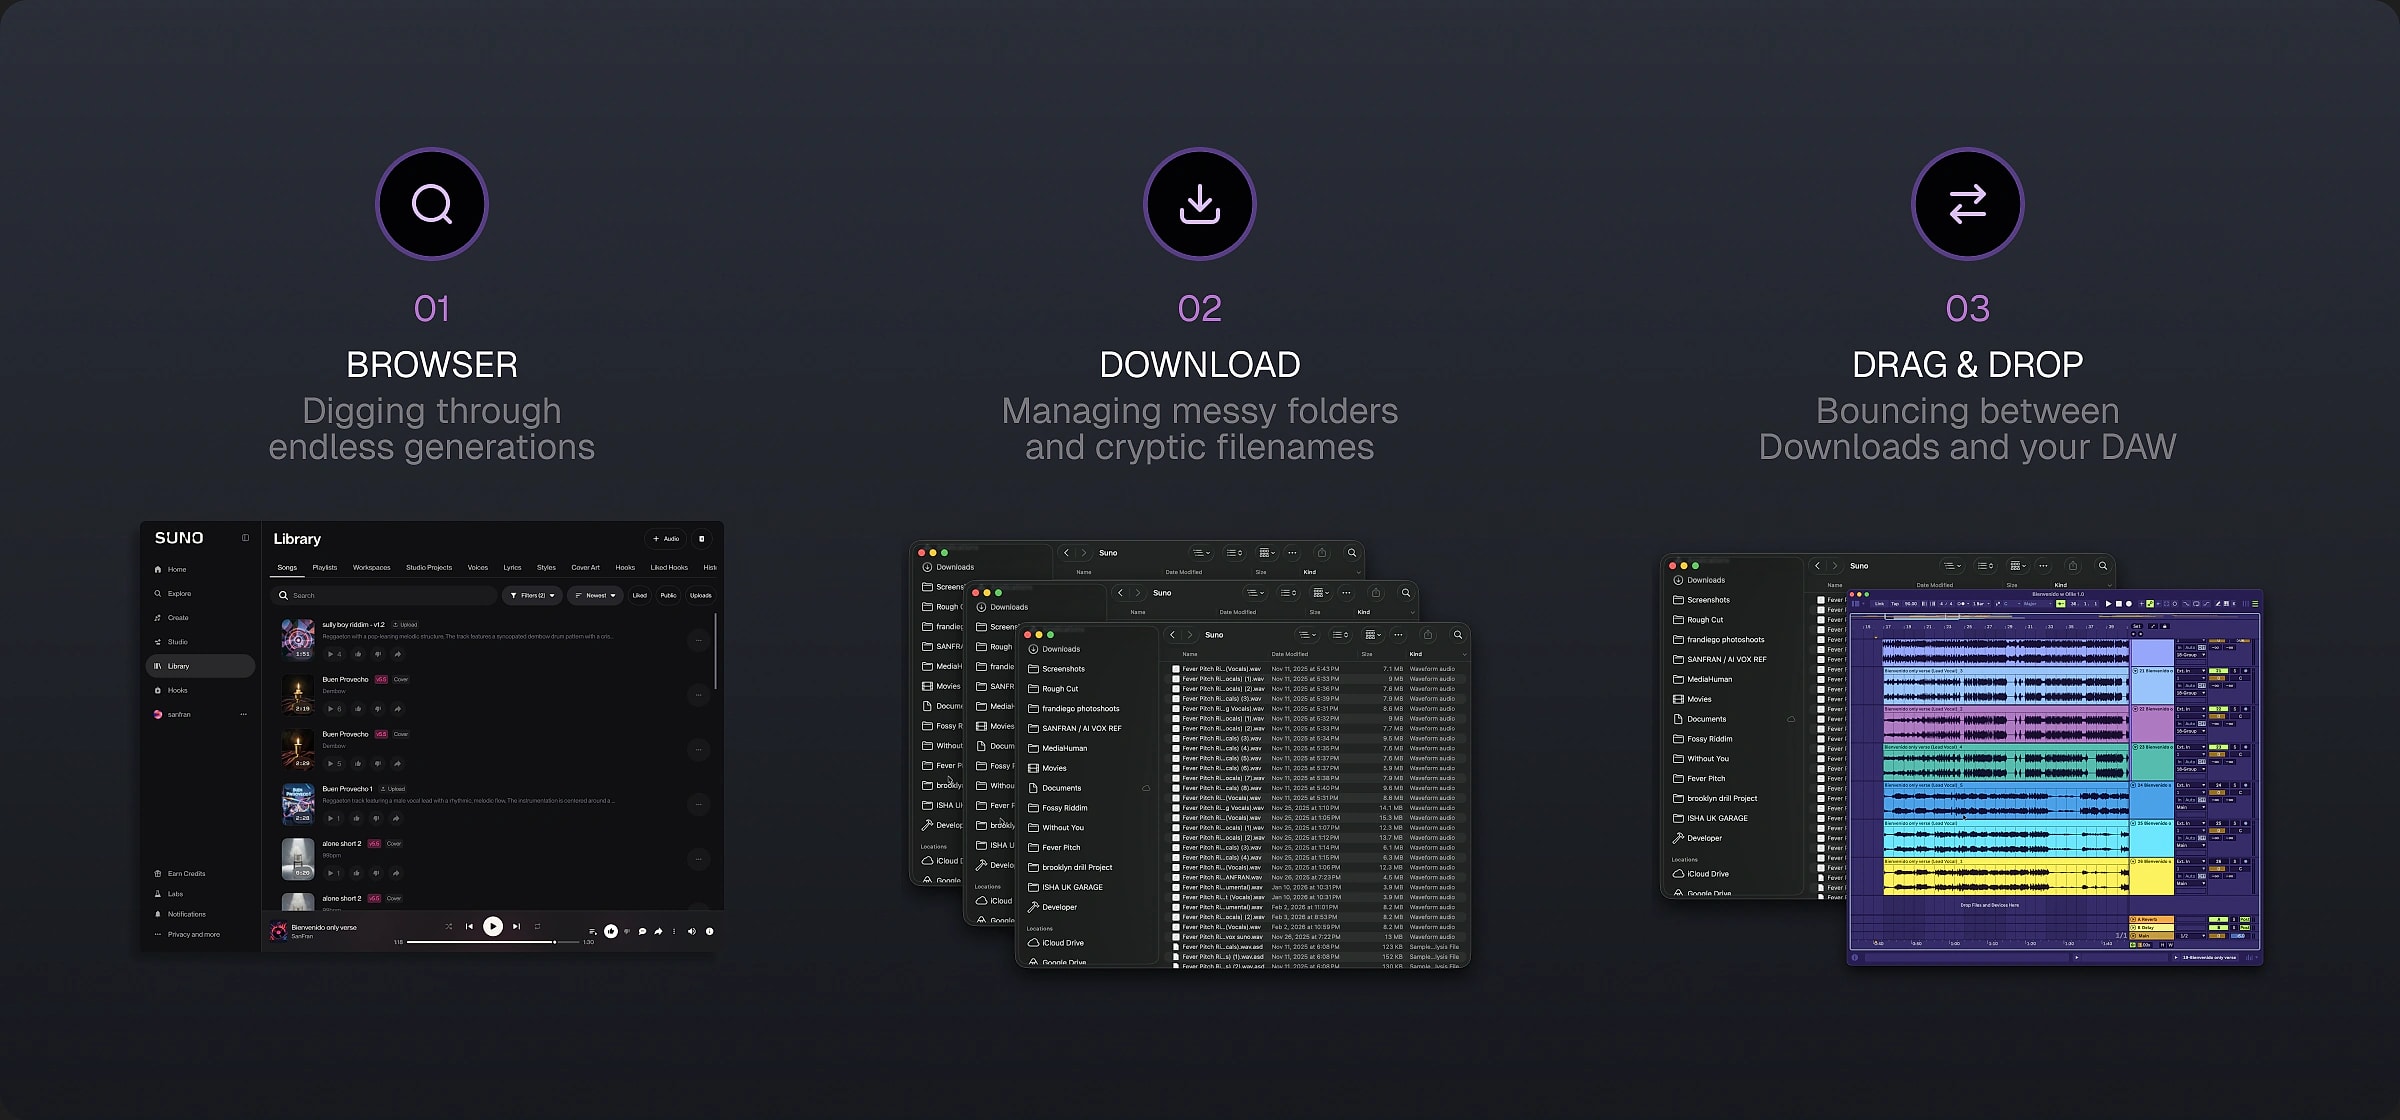Sort by Kind column in front Finder window
This screenshot has height=1120, width=2400.
coord(1416,654)
